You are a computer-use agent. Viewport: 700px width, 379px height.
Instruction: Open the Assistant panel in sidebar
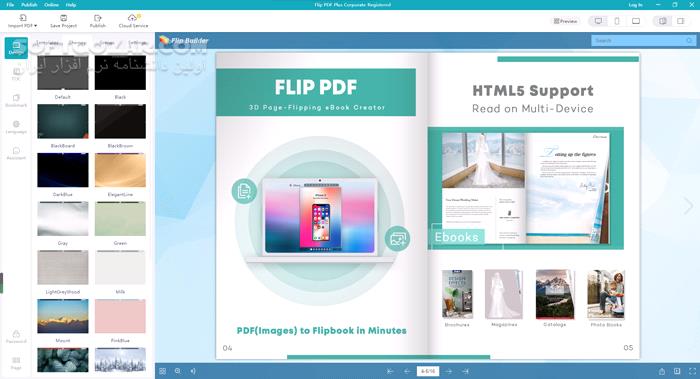pyautogui.click(x=16, y=153)
